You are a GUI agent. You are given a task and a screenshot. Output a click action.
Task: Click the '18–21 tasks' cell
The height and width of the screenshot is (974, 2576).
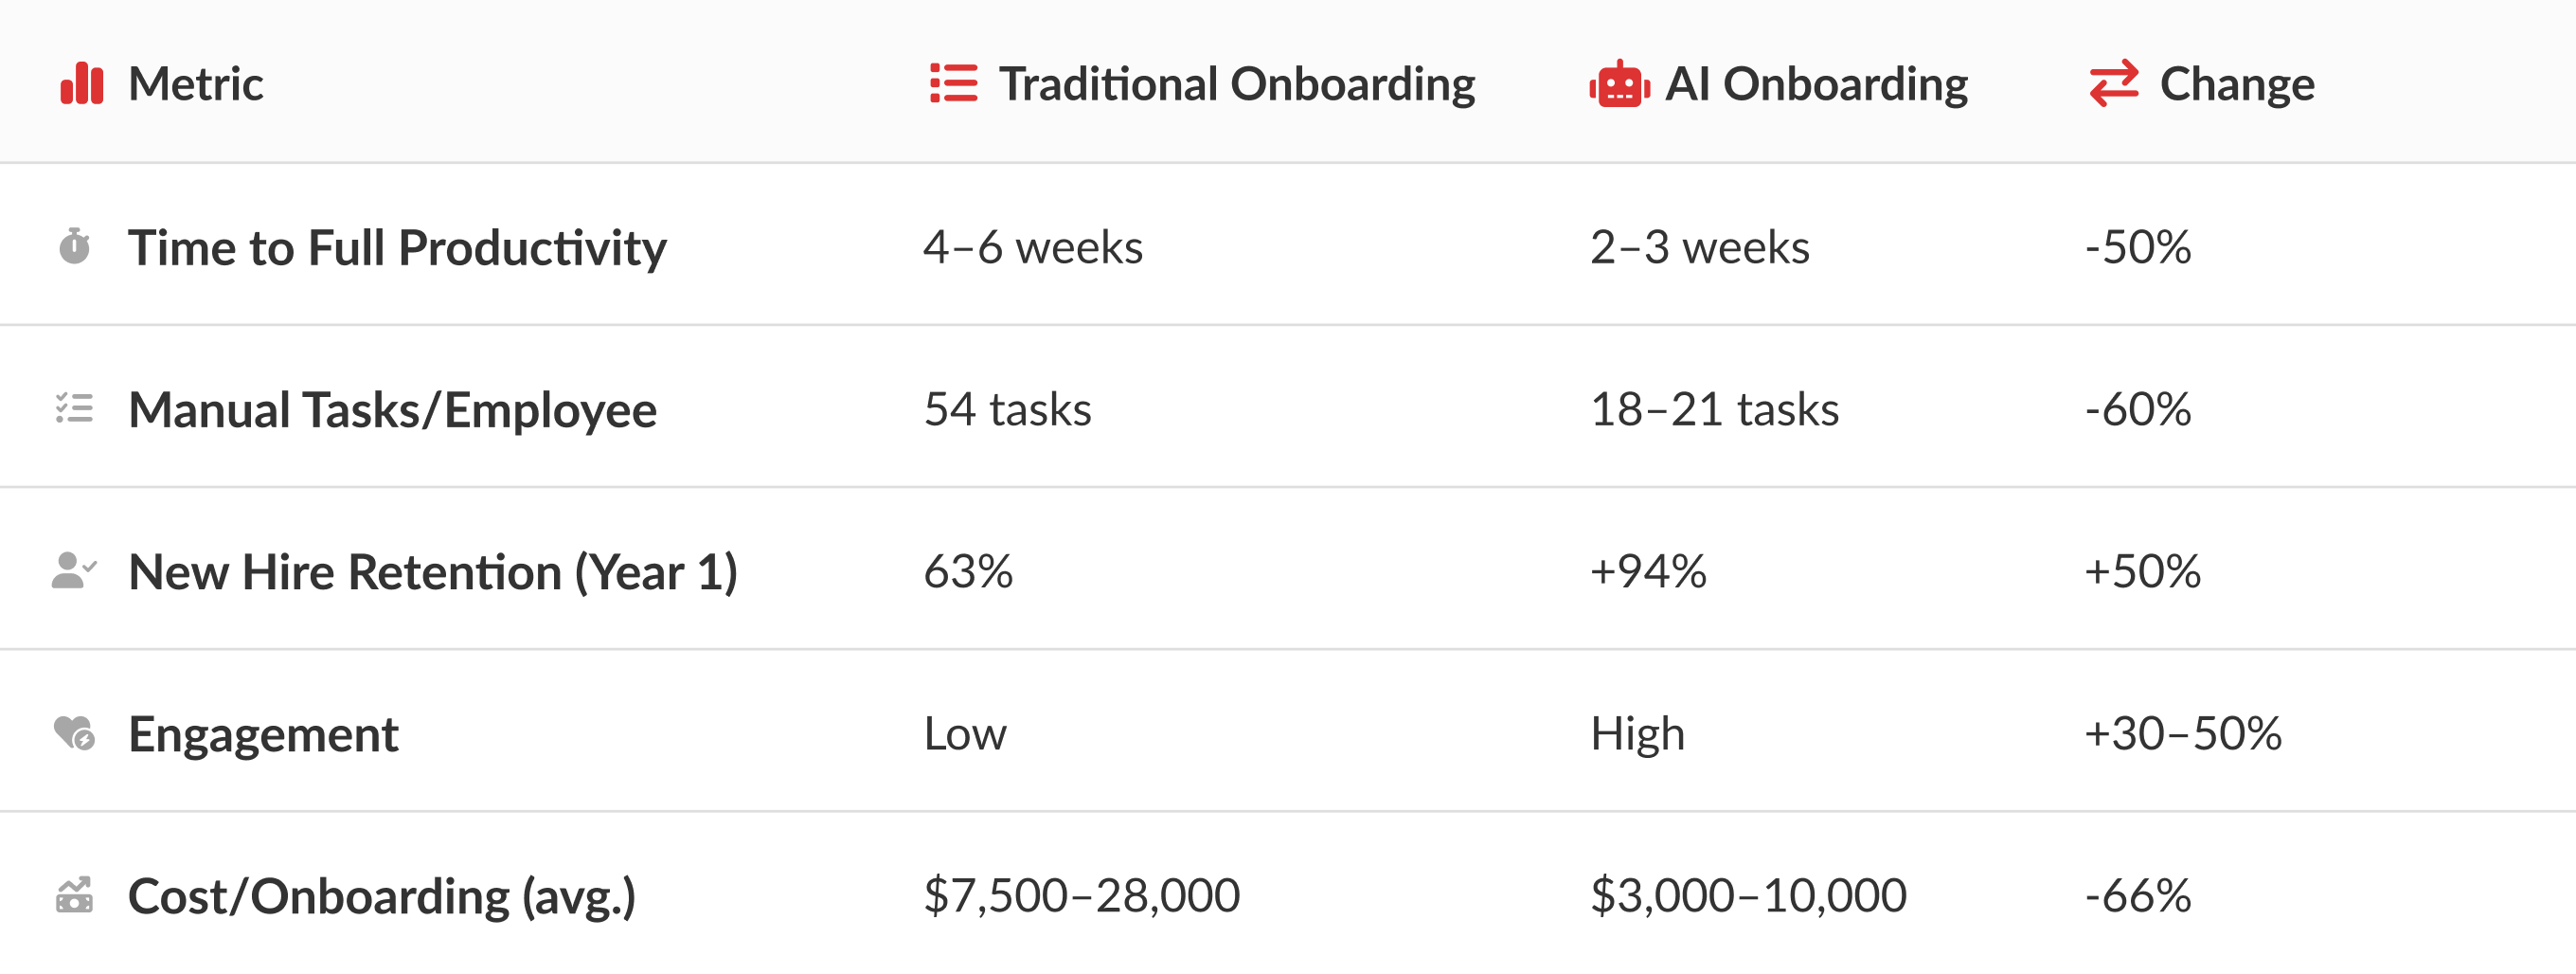(1714, 409)
